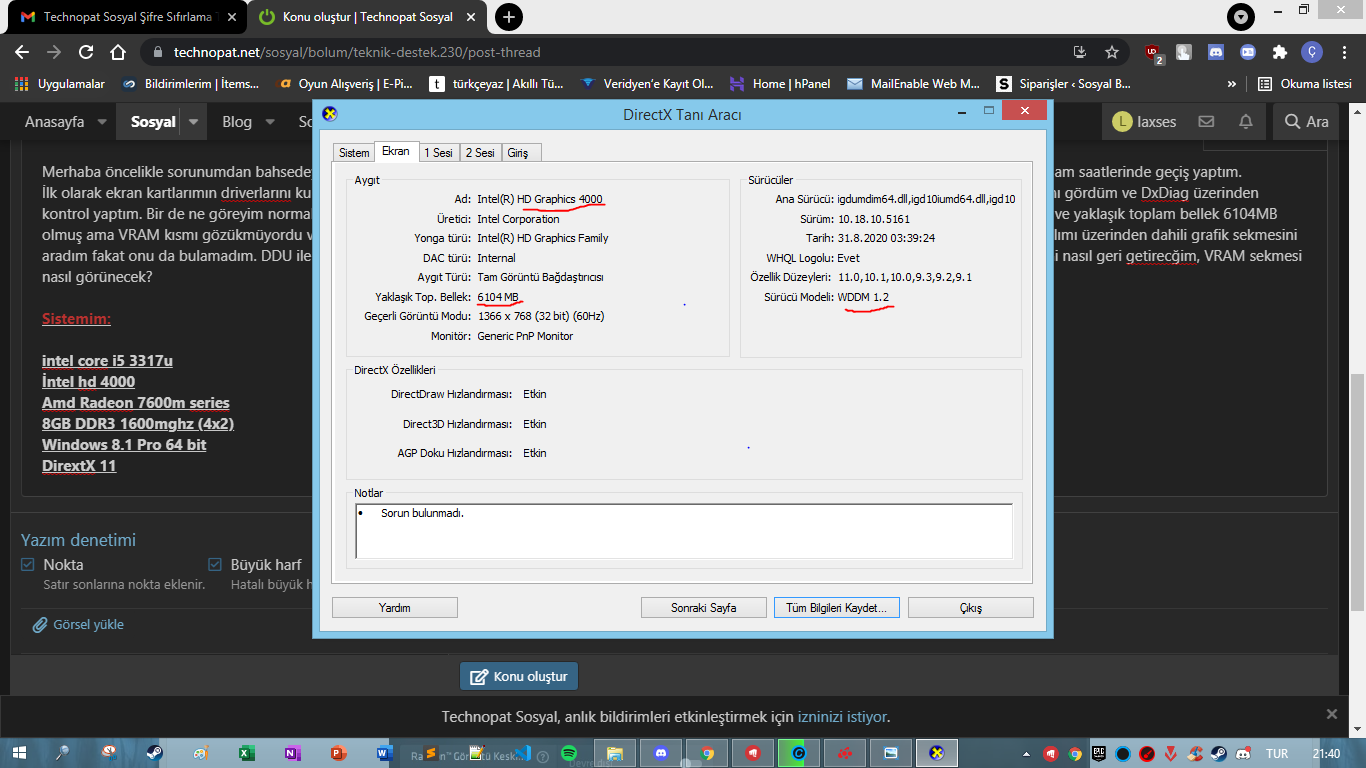The width and height of the screenshot is (1366, 768).
Task: Open Word from the taskbar
Action: [x=385, y=753]
